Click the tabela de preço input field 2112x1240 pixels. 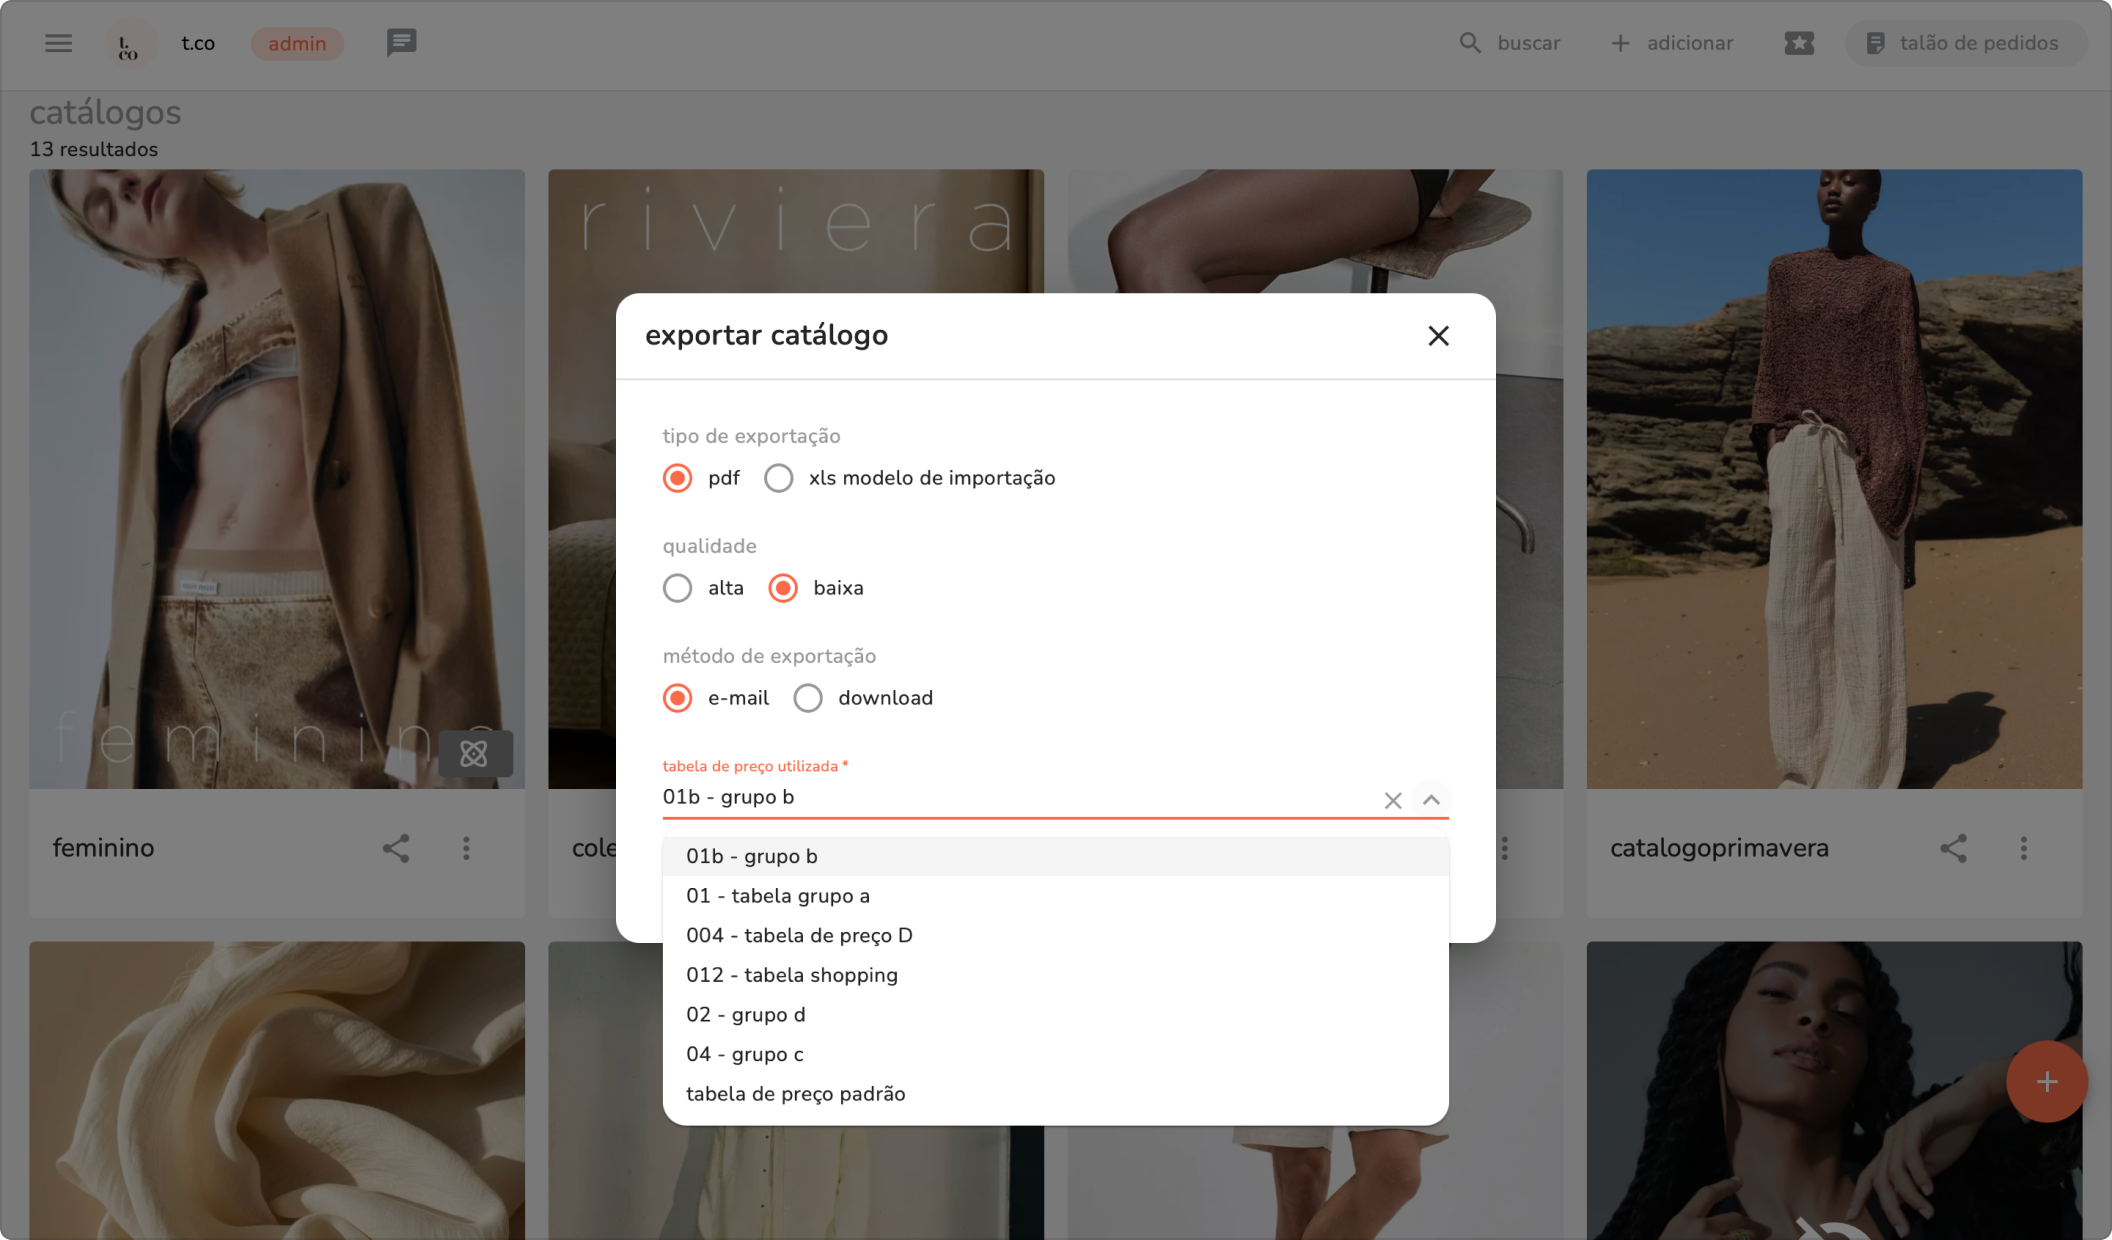click(1010, 798)
